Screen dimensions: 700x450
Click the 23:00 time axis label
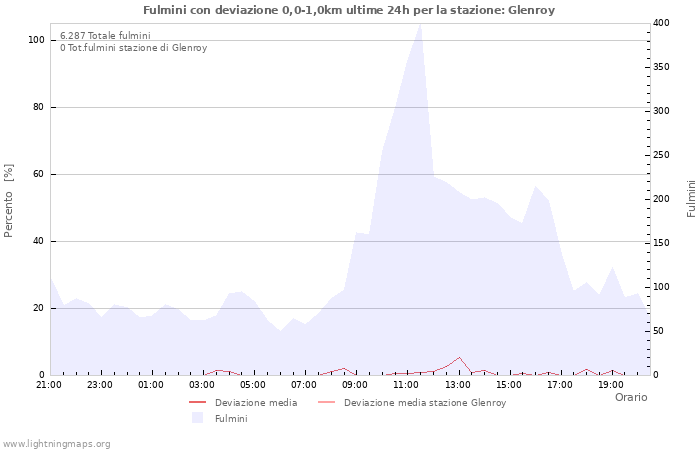(100, 385)
